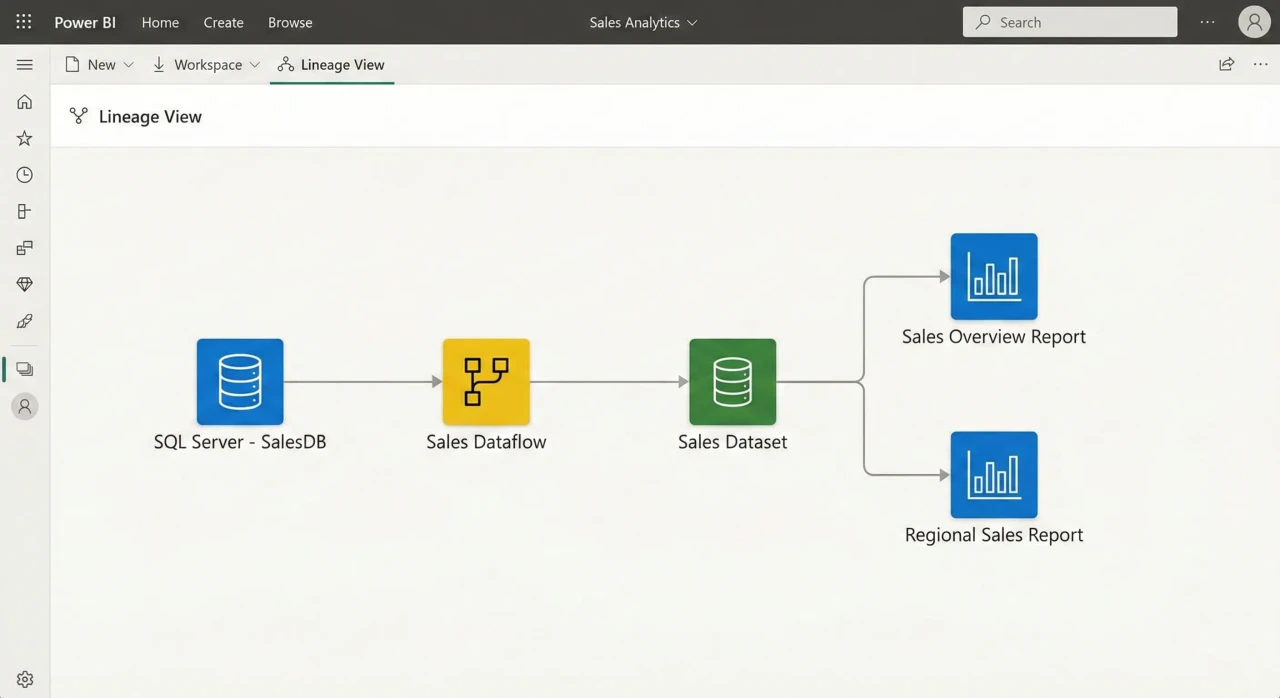Open the Browse menu
1280x698 pixels.
(290, 22)
